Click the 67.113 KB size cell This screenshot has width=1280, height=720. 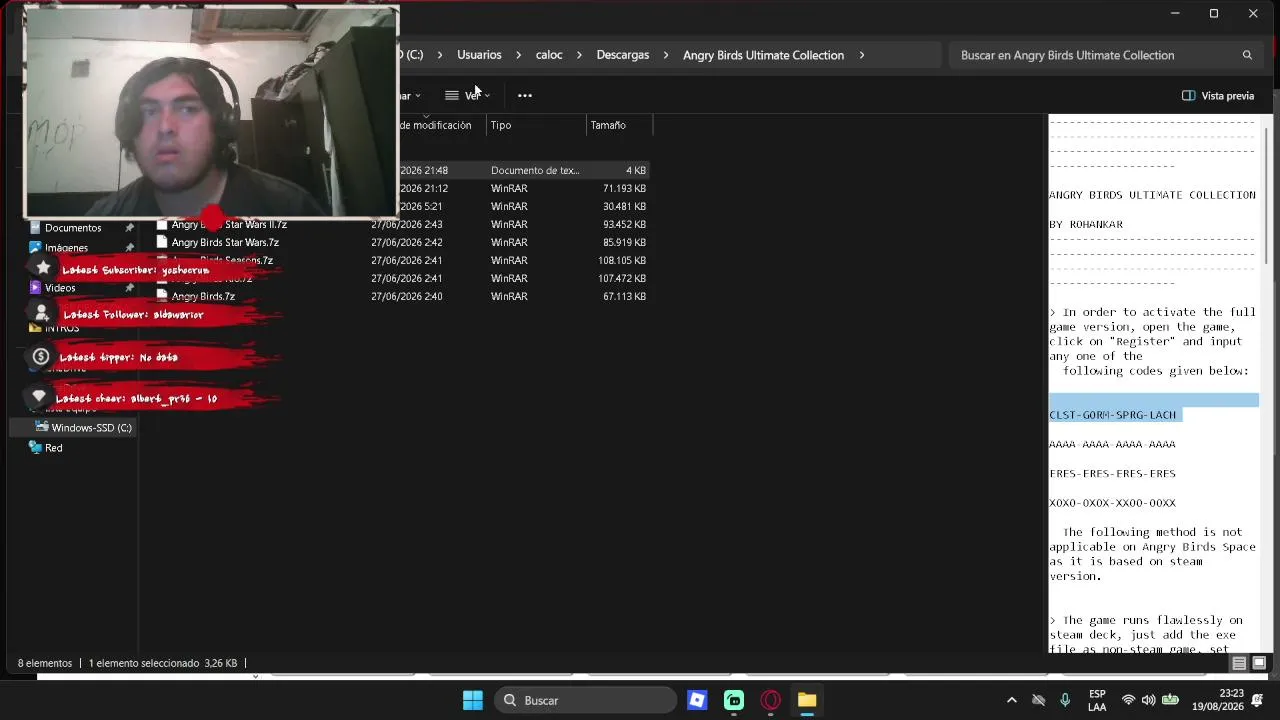pyautogui.click(x=624, y=296)
